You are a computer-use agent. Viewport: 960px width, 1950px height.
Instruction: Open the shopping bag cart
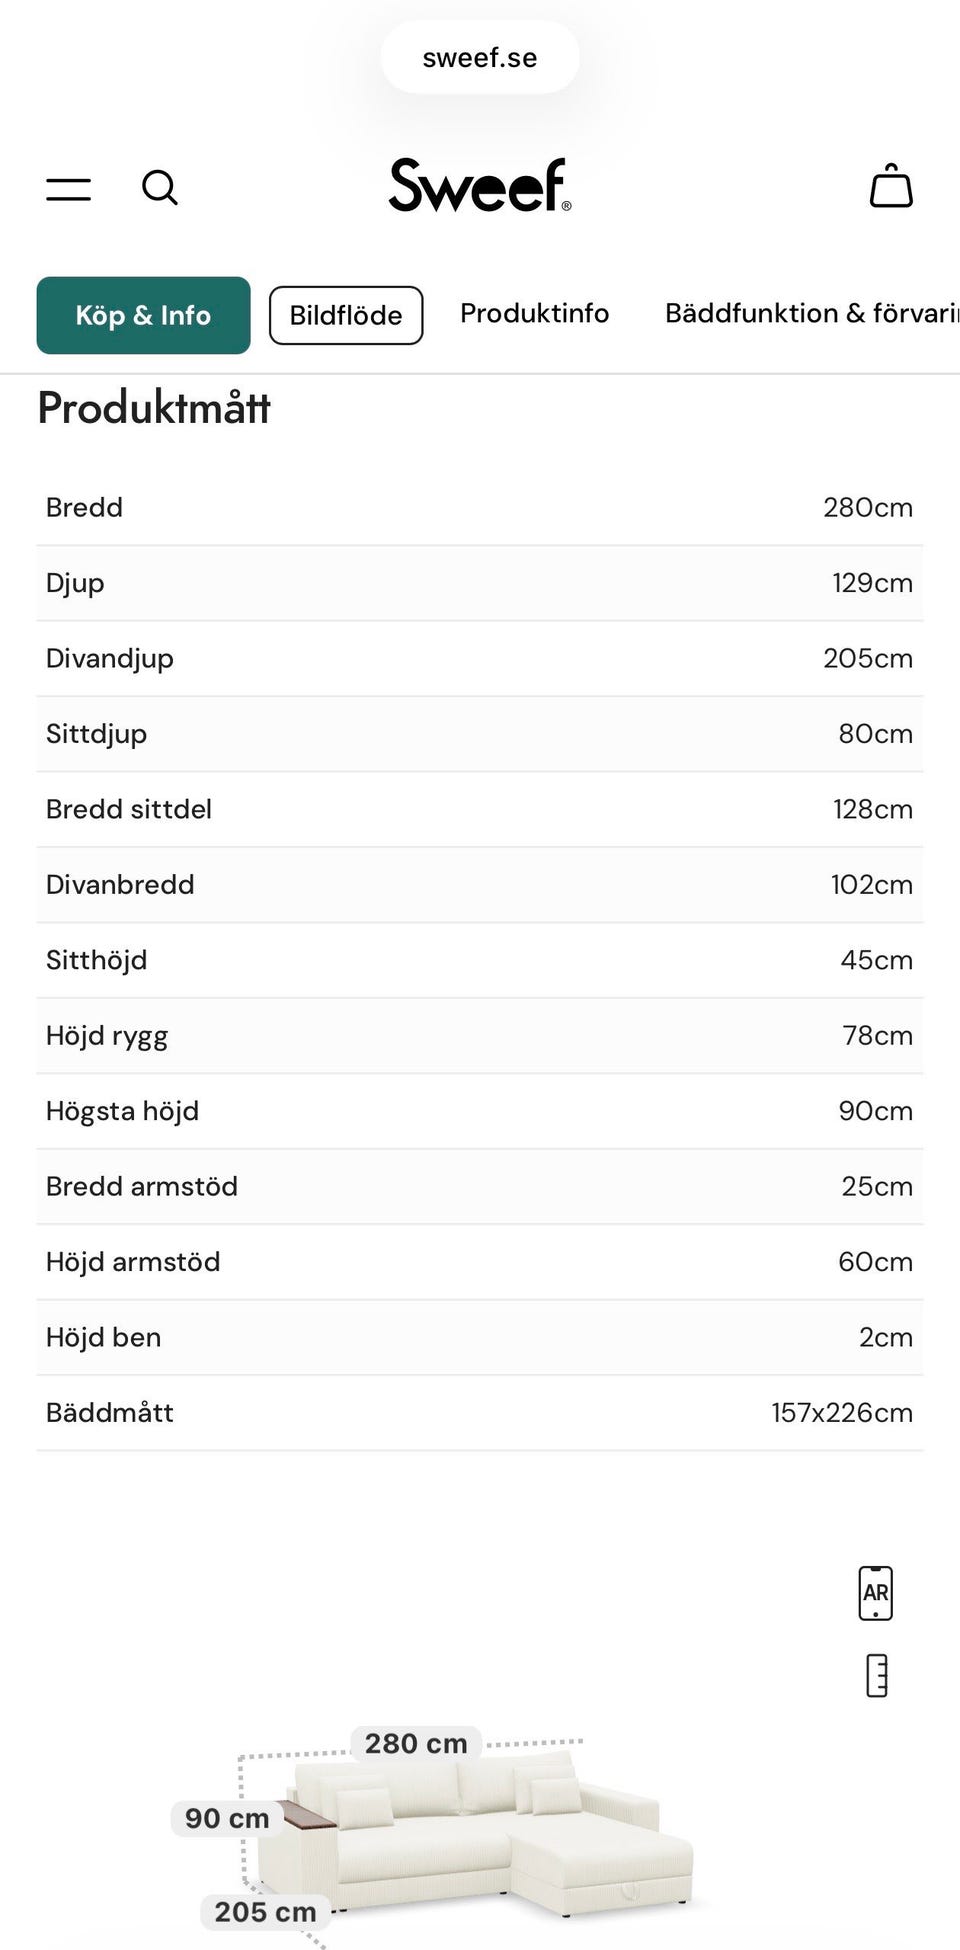(891, 187)
